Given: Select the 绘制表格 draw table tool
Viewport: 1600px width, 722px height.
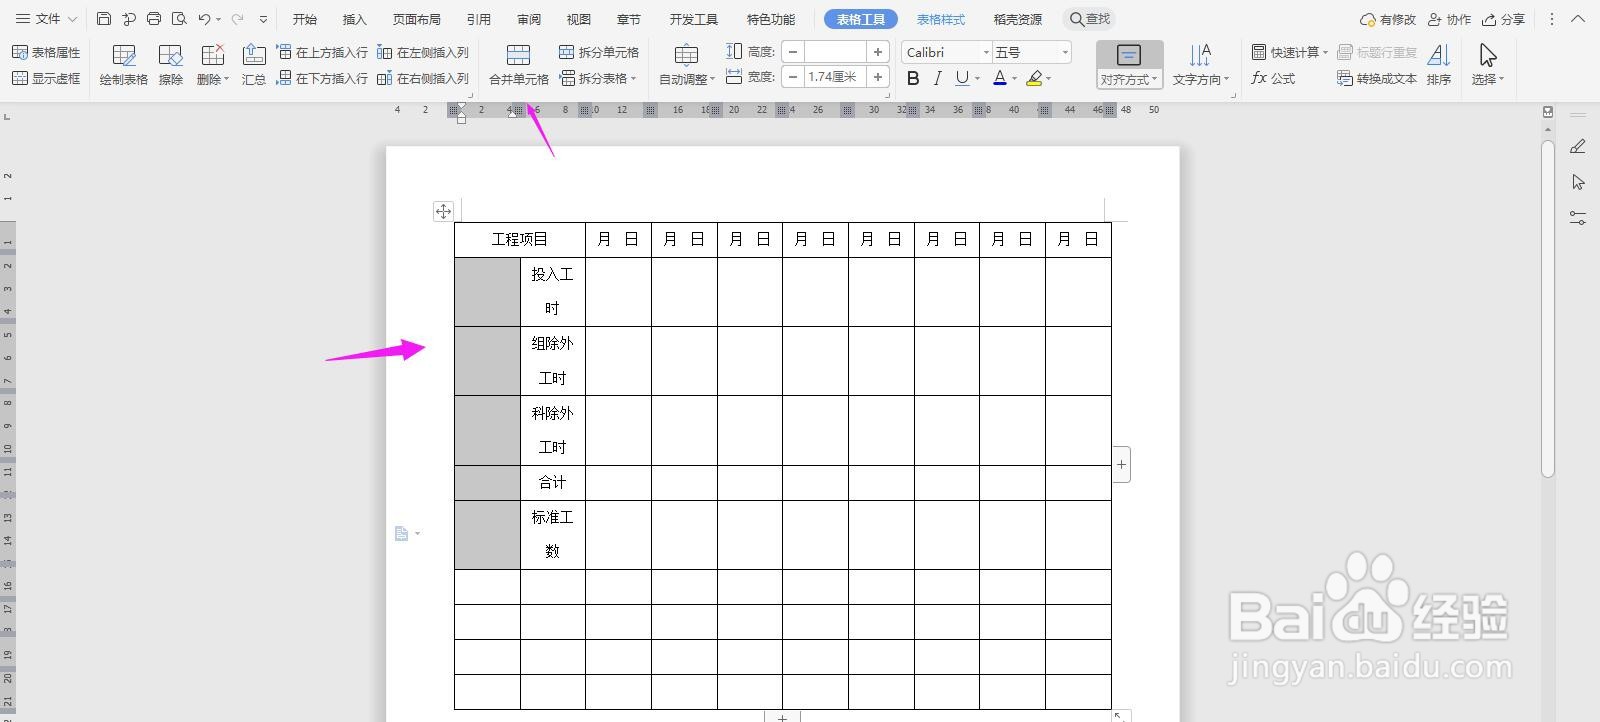Looking at the screenshot, I should pos(124,65).
